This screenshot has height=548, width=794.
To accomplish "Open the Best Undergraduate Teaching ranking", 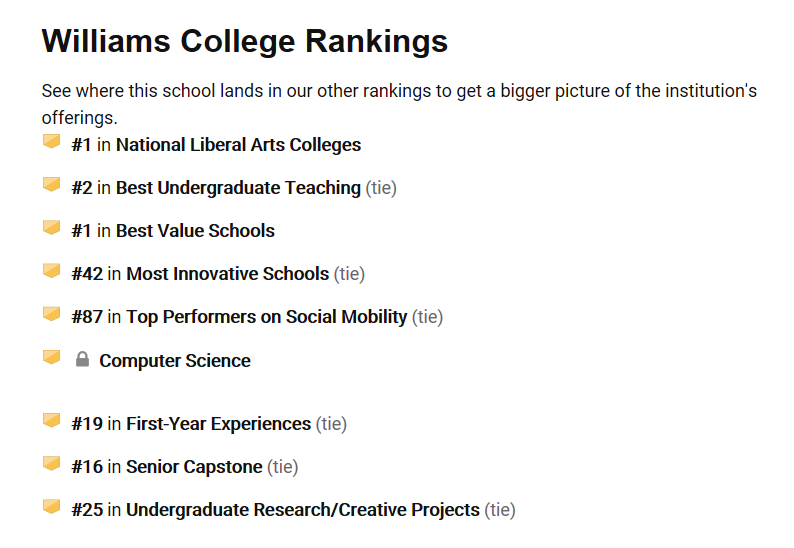I will [x=238, y=188].
